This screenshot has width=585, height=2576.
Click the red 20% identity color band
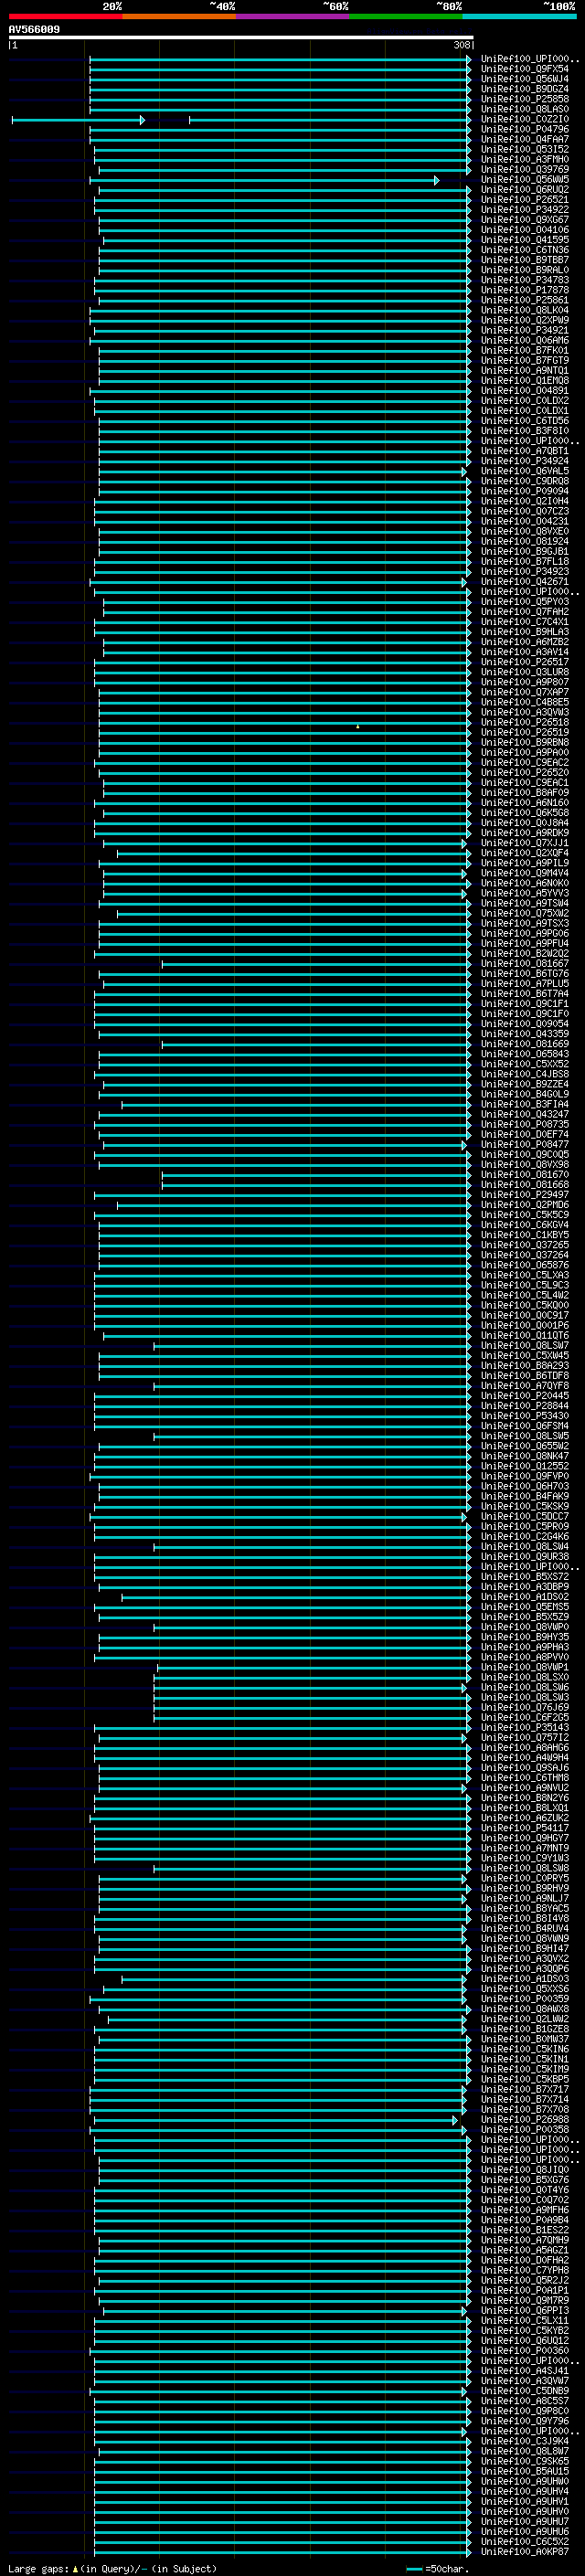(65, 17)
